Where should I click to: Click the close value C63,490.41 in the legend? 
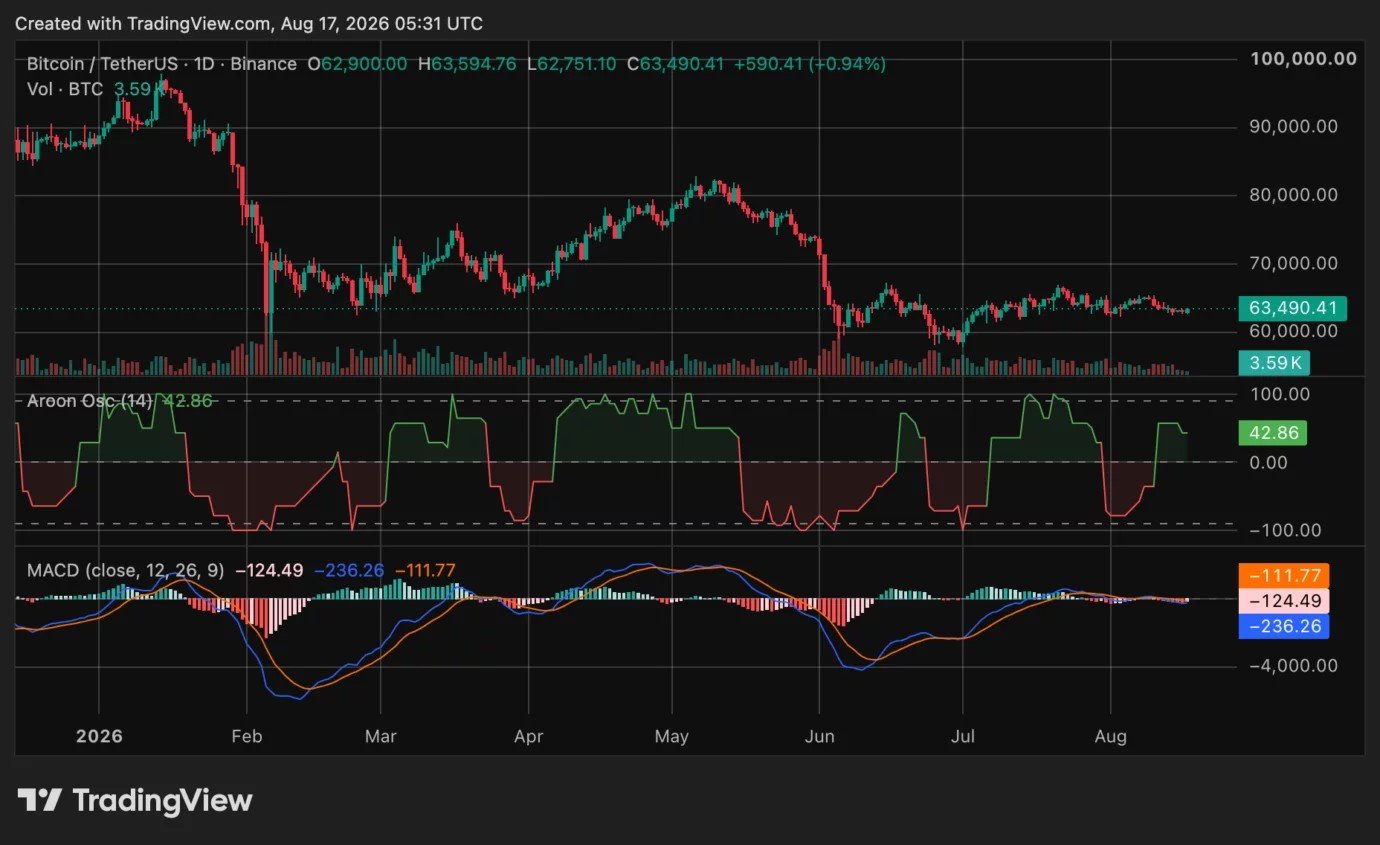[x=675, y=64]
